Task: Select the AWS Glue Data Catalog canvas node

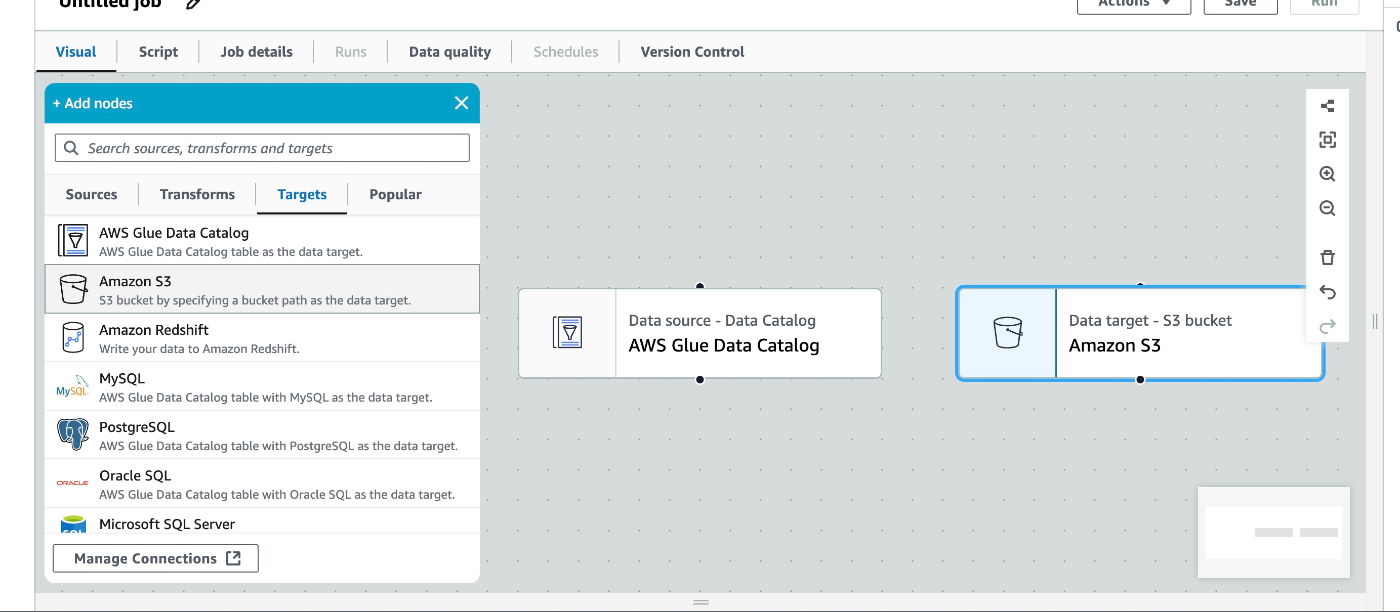Action: pos(700,333)
